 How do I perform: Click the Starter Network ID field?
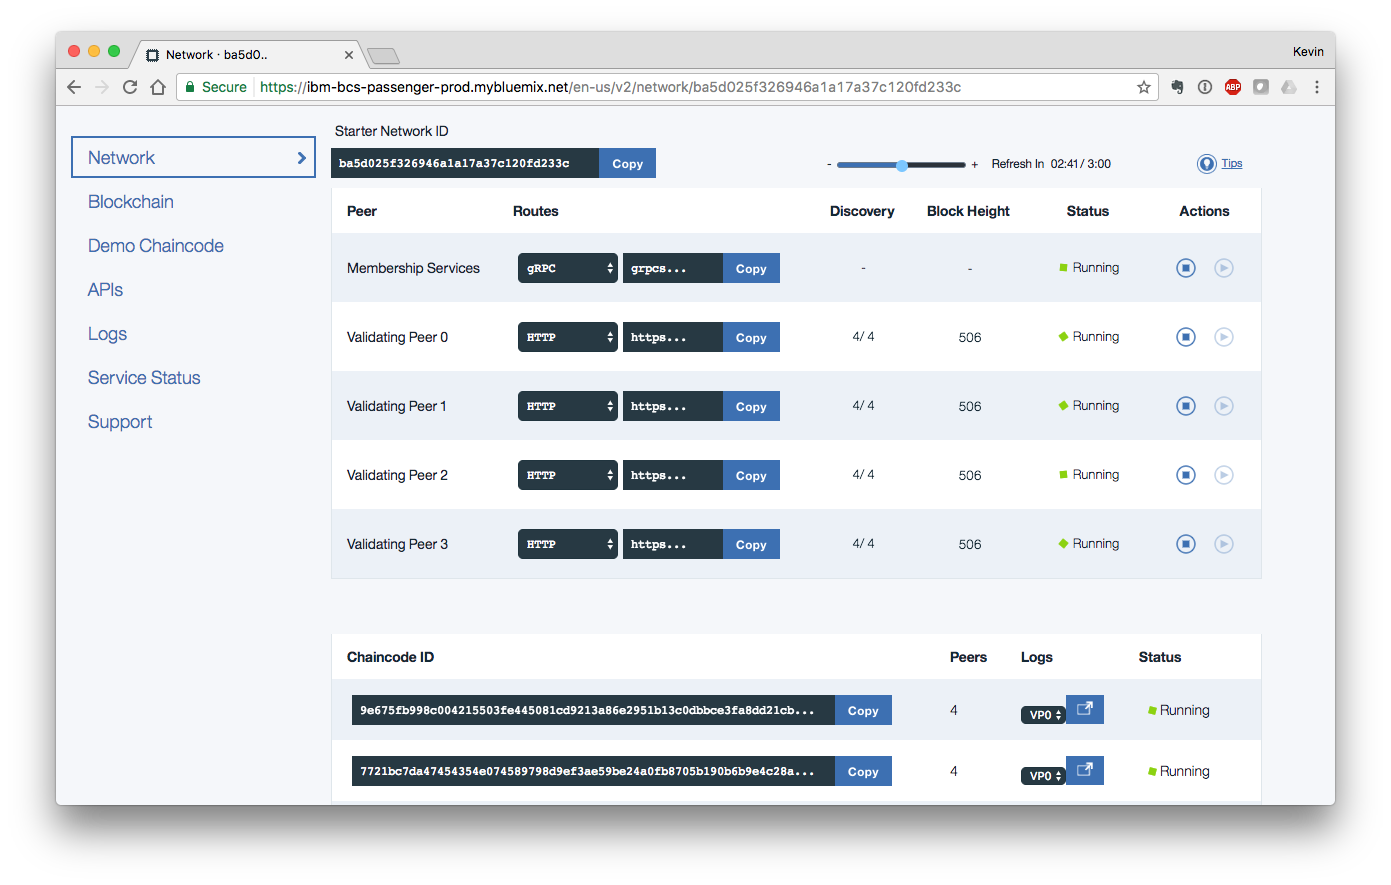tap(465, 163)
